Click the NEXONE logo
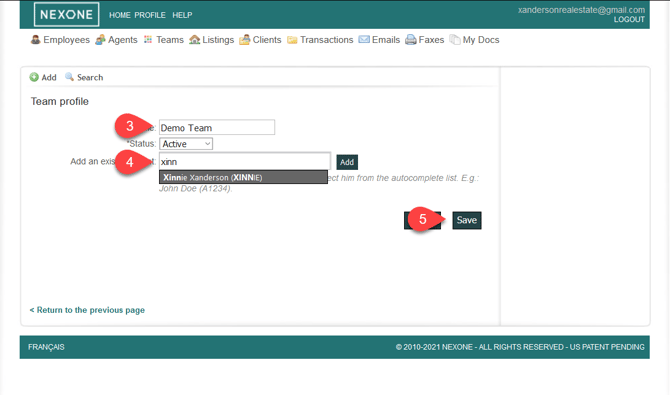Screen dimensions: 670x395 coord(66,15)
